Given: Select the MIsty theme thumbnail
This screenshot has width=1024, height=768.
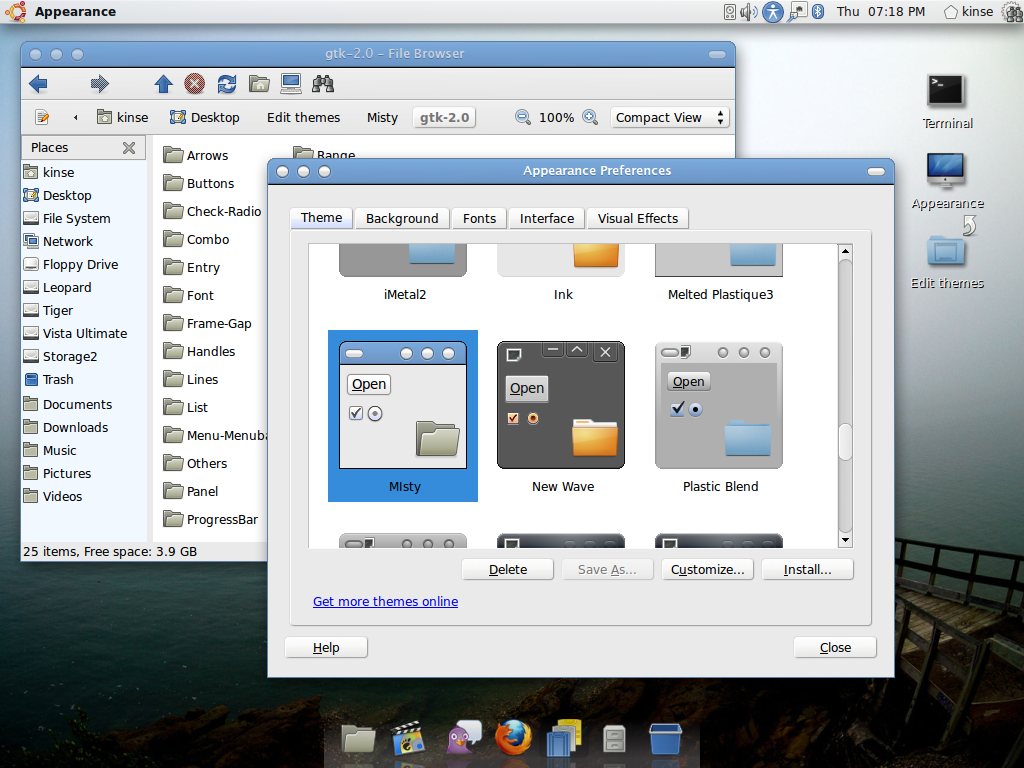Looking at the screenshot, I should click(403, 416).
